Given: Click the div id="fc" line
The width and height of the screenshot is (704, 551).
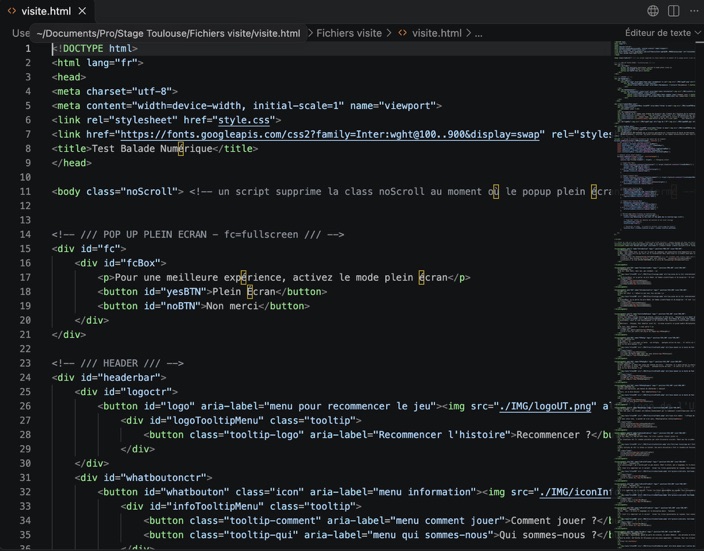Looking at the screenshot, I should (x=89, y=249).
